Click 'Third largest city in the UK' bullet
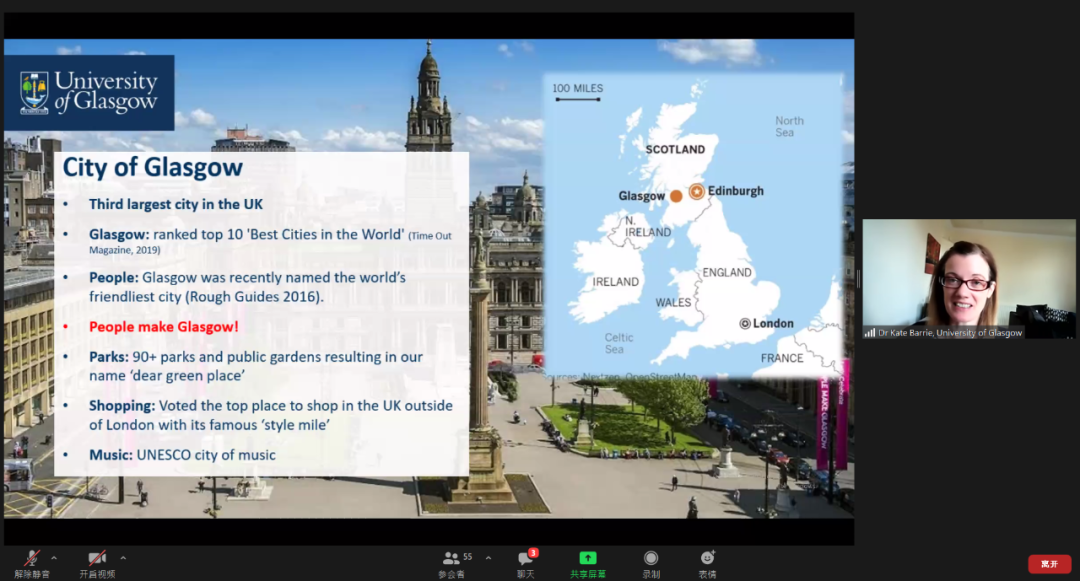This screenshot has height=581, width=1080. (x=176, y=204)
